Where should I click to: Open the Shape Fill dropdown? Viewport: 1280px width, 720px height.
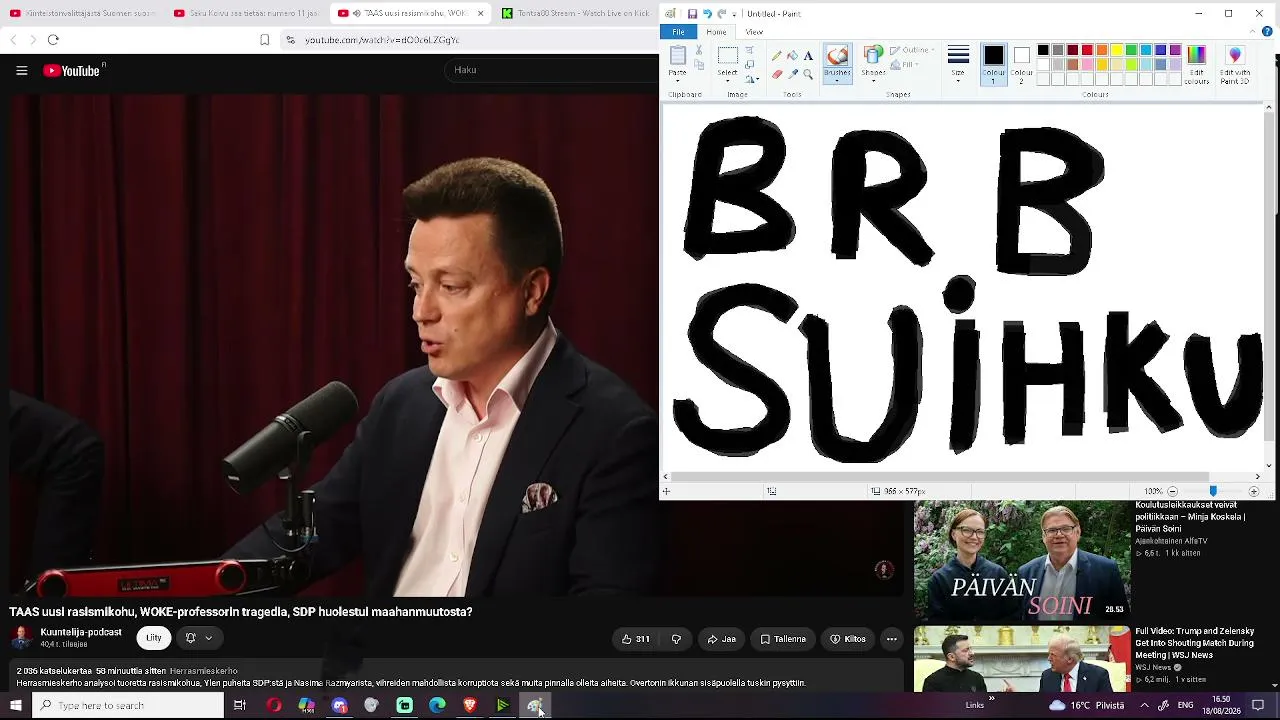point(904,65)
